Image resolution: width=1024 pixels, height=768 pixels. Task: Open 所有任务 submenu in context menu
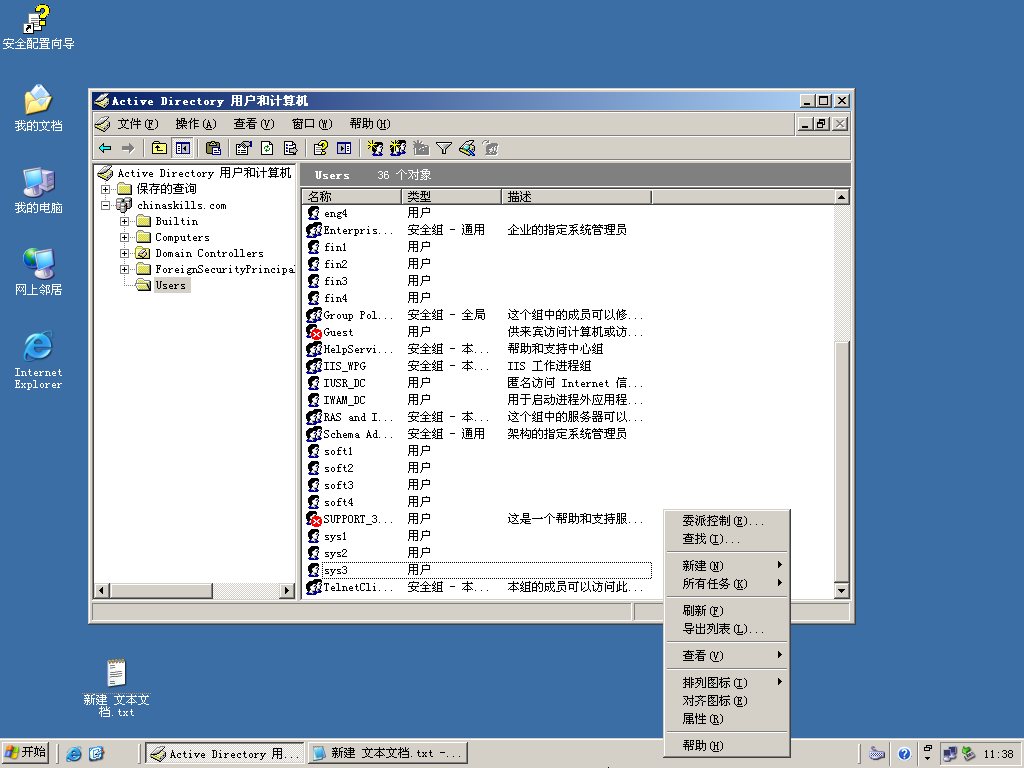(x=727, y=584)
